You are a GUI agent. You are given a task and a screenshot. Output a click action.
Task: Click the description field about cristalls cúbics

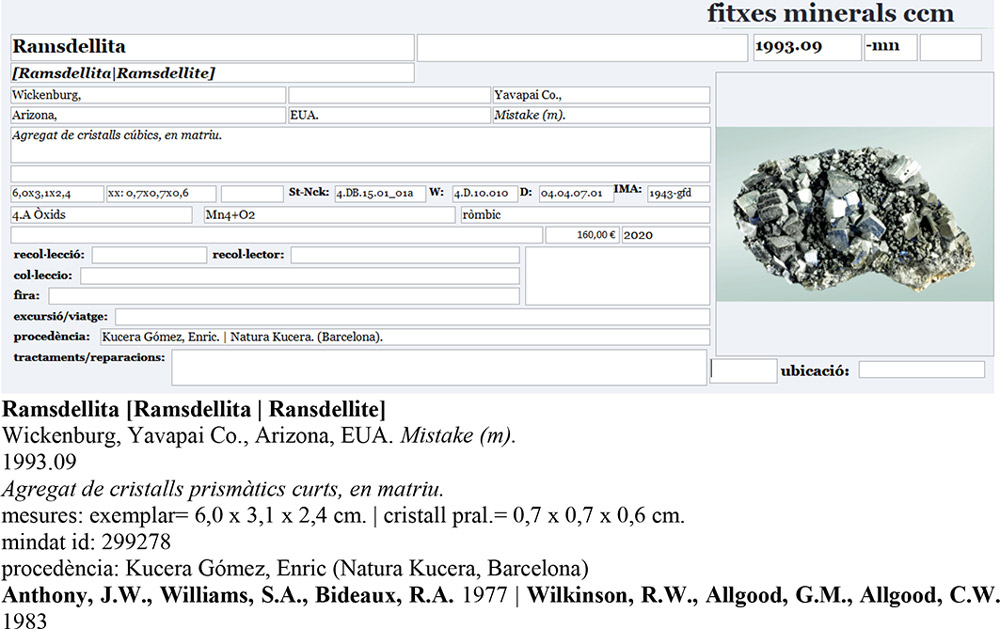pyautogui.click(x=360, y=145)
